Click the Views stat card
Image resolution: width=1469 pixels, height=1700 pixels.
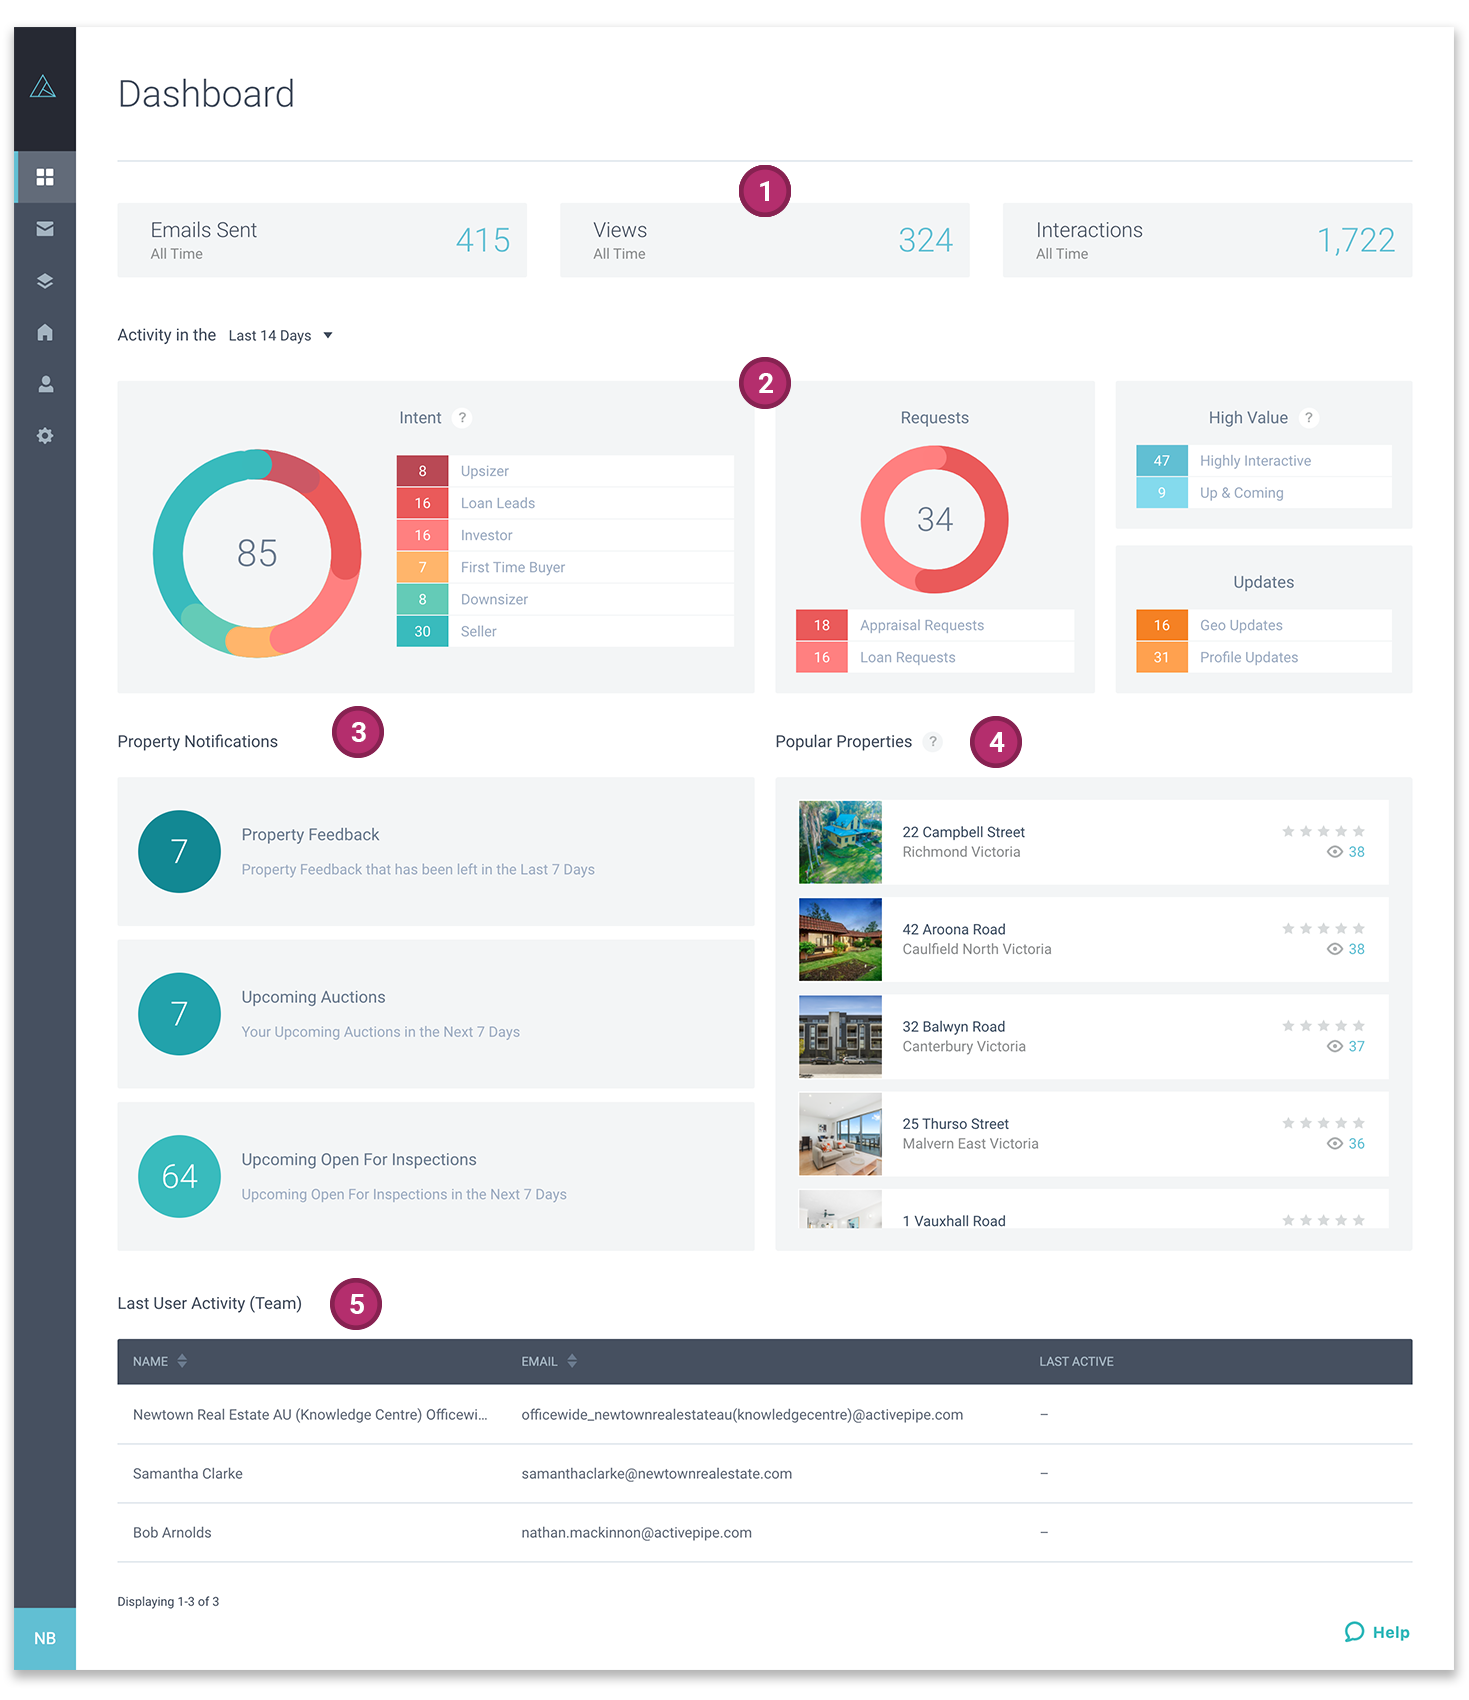pyautogui.click(x=765, y=240)
